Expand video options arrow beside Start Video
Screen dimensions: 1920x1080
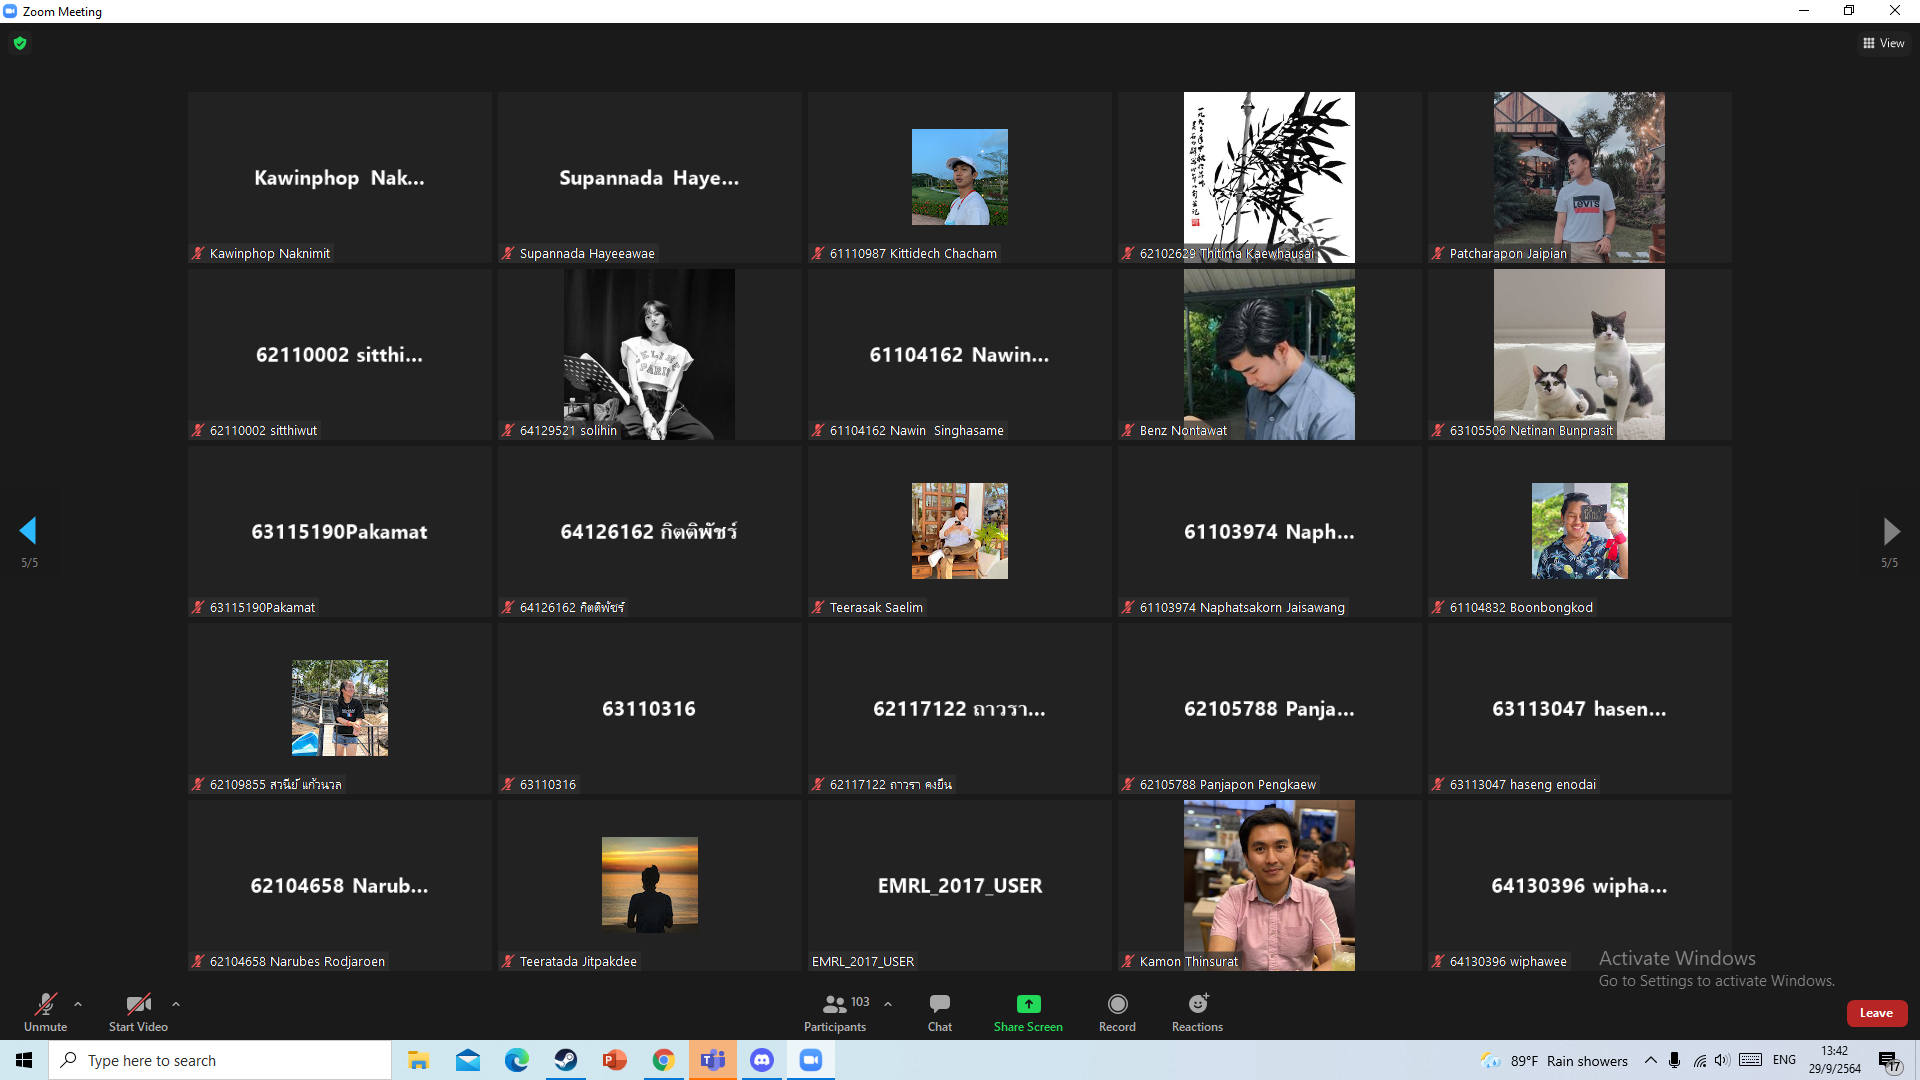pos(176,1004)
